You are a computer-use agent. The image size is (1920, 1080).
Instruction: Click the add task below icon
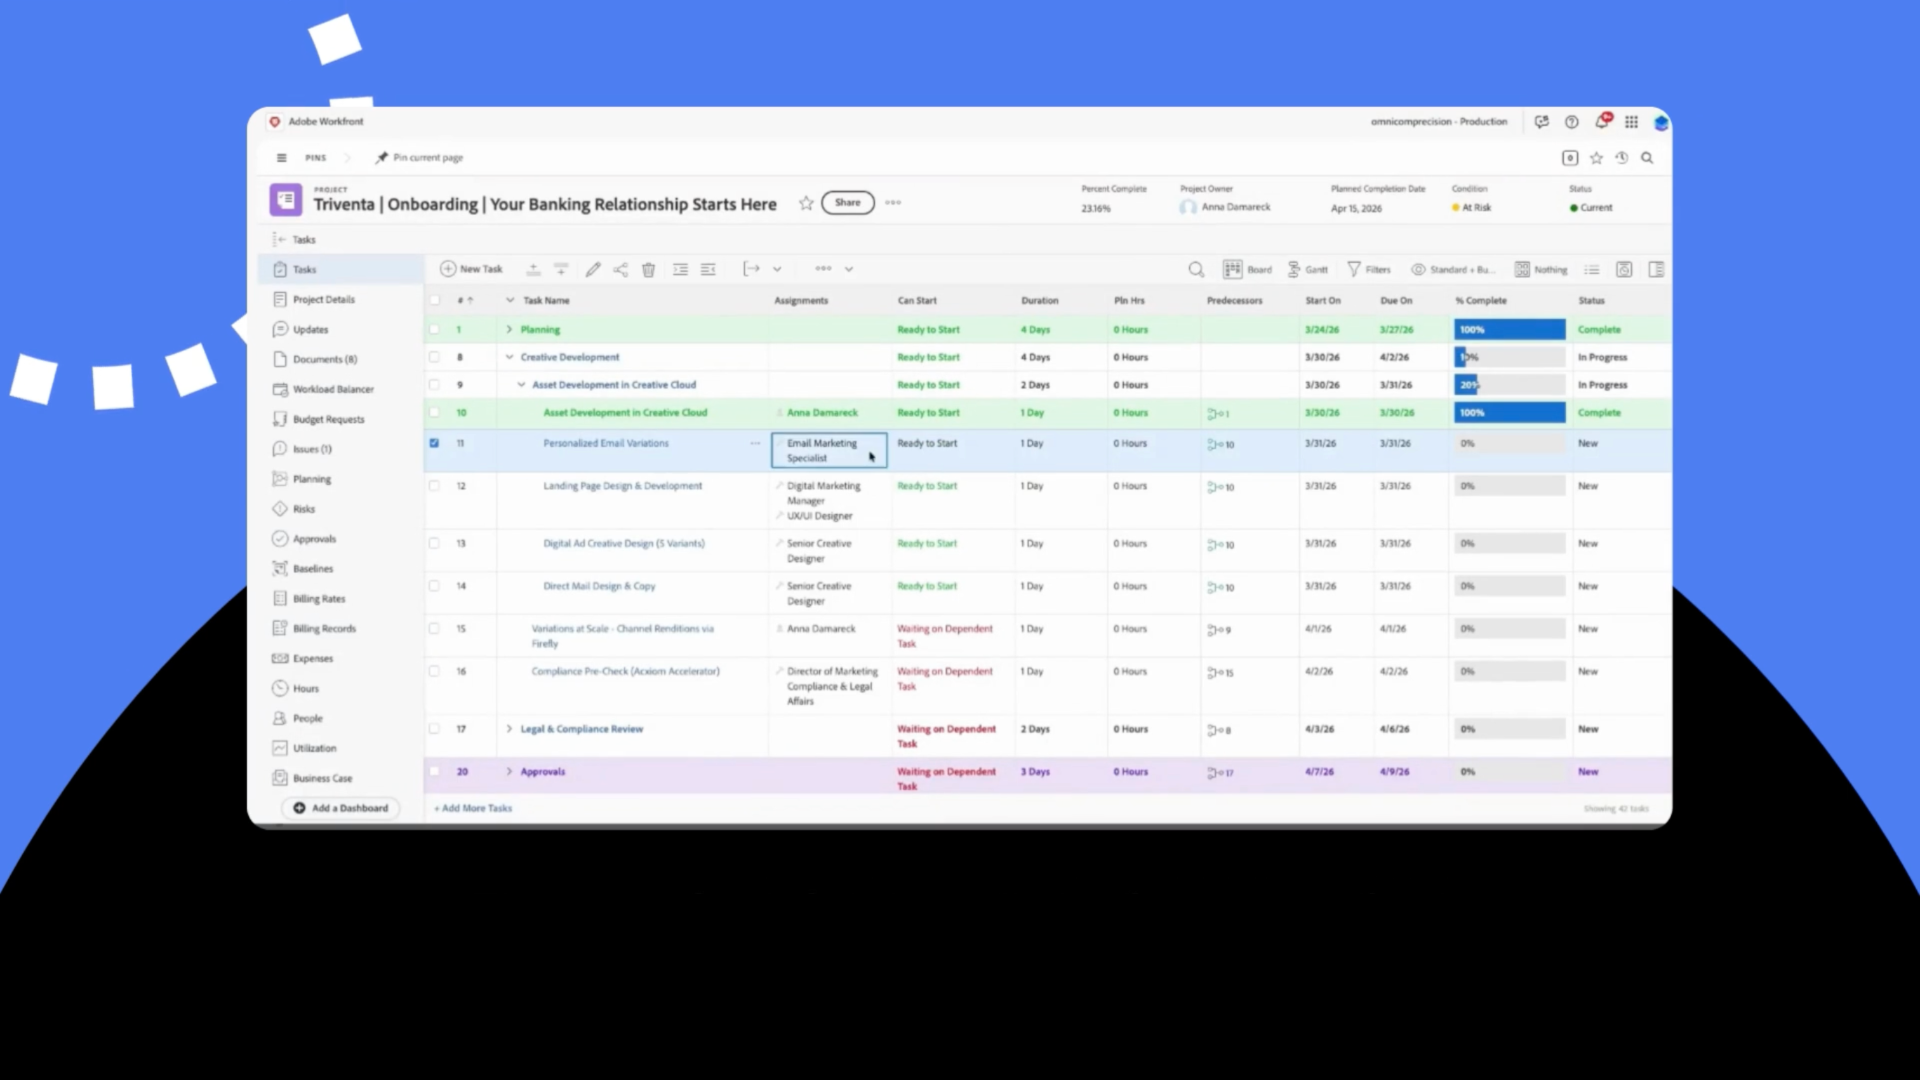pos(561,269)
